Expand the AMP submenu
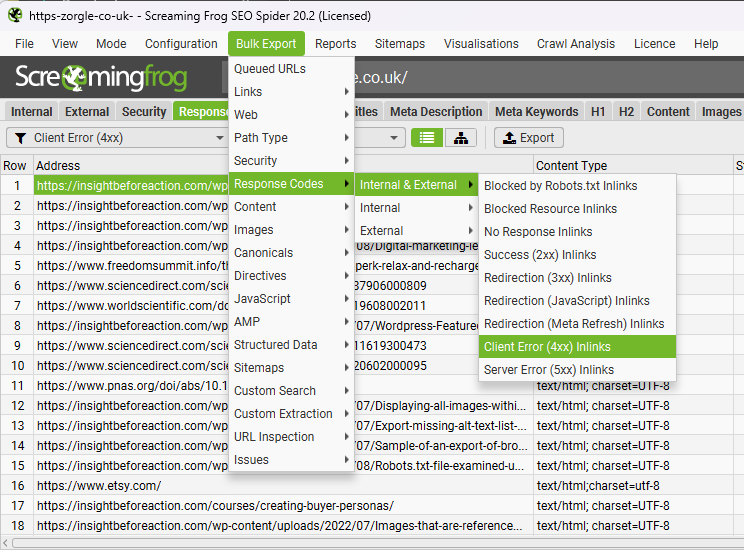The width and height of the screenshot is (744, 558). [x=291, y=322]
